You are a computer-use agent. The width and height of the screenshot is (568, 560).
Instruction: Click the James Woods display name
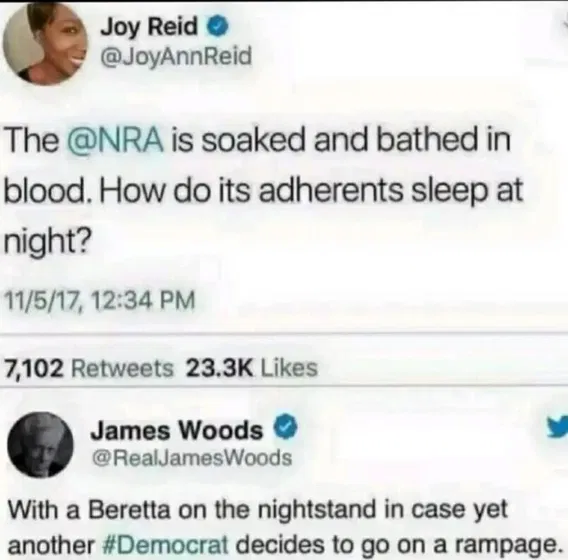[x=176, y=430]
